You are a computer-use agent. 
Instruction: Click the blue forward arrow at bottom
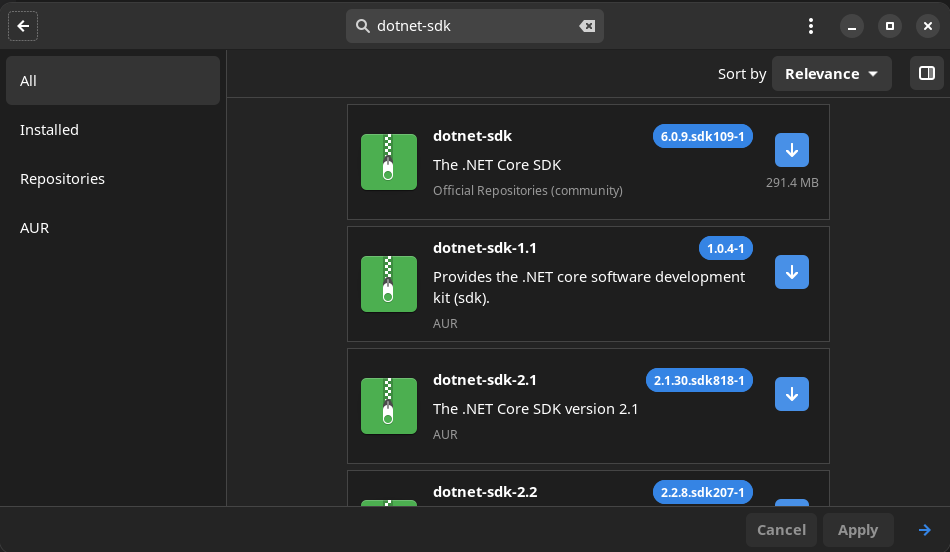(925, 530)
